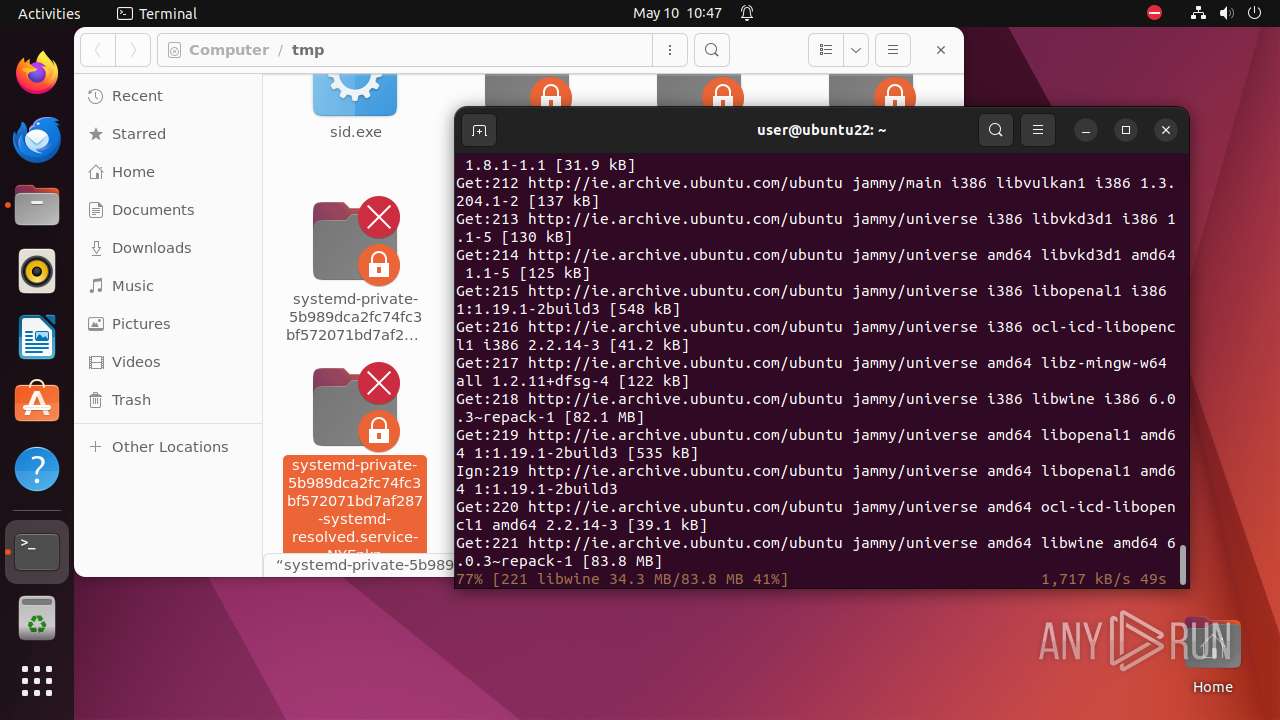Switch to Terminal via the dock icon
The height and width of the screenshot is (720, 1280).
[x=37, y=551]
